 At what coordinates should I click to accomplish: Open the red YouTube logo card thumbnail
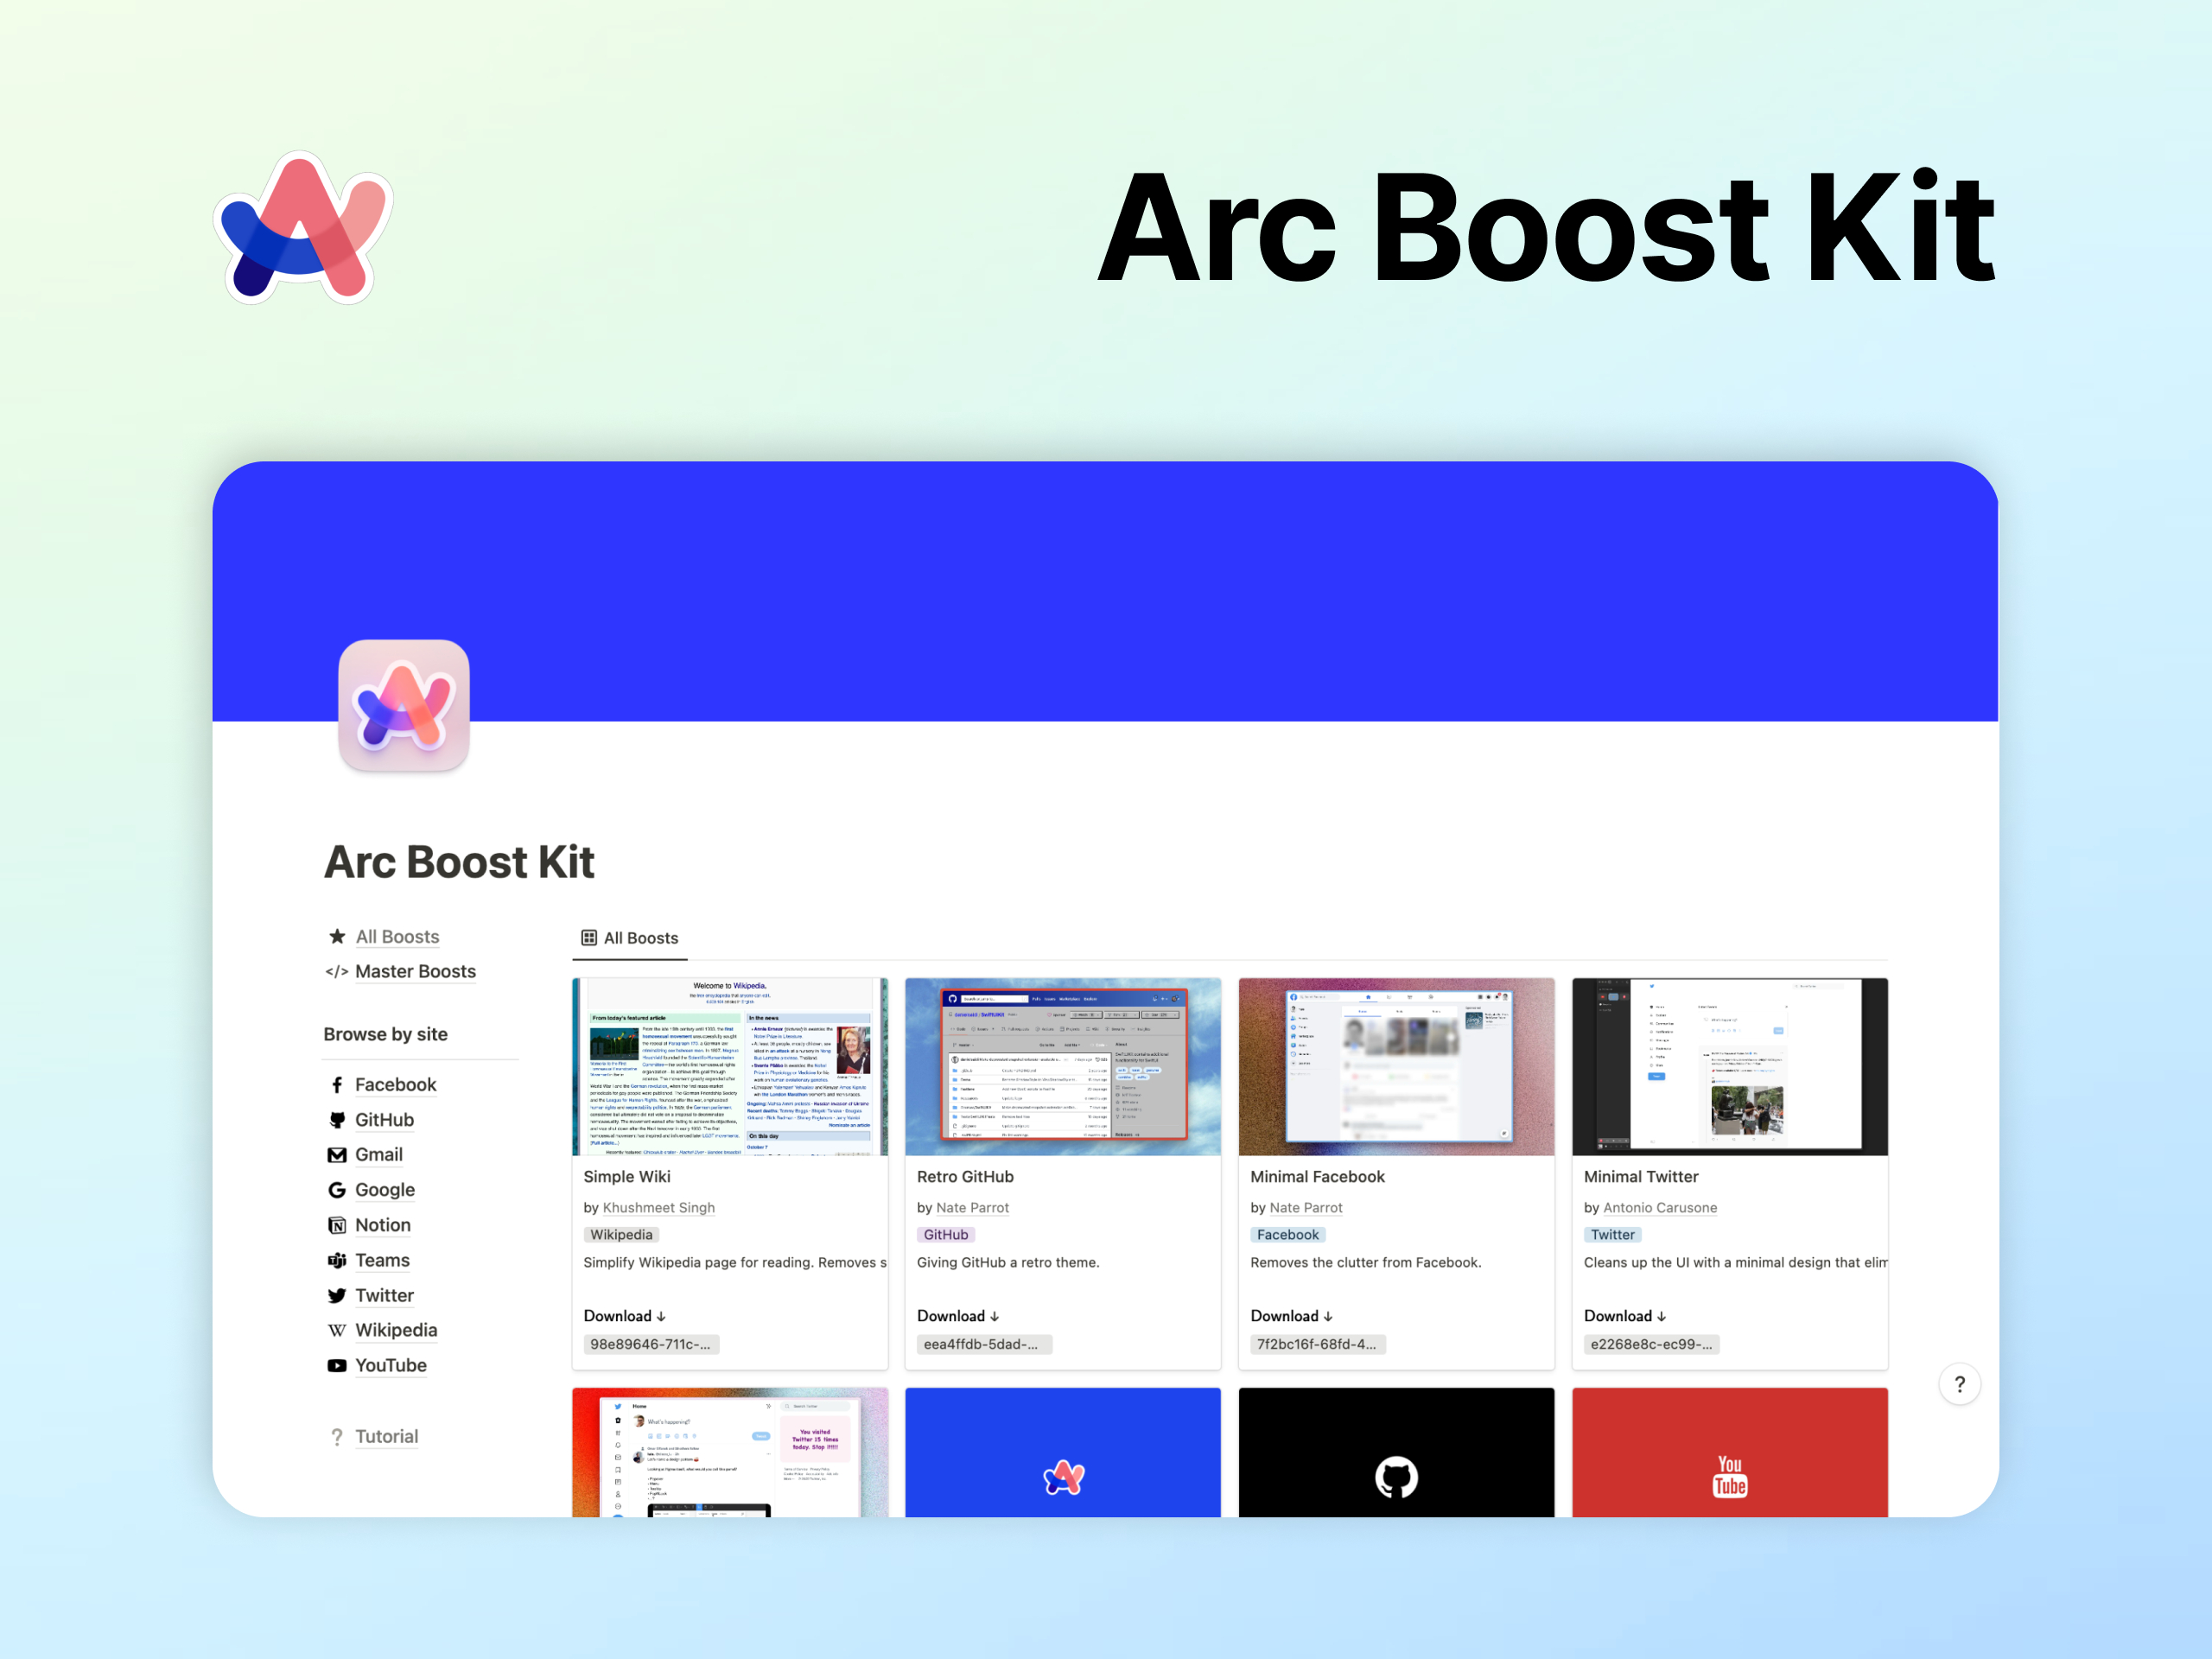click(1730, 1452)
